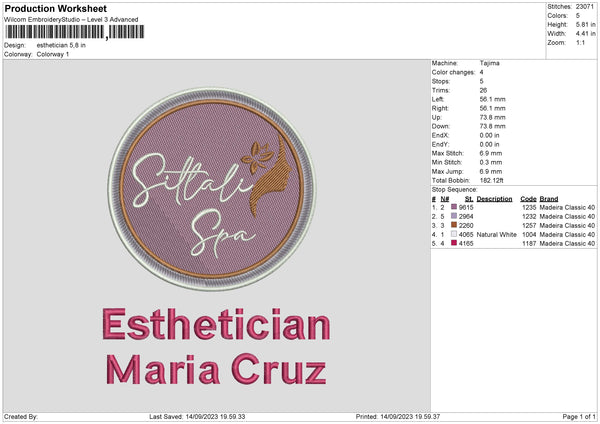Click the 'EndY:' label
Viewport: 600px width, 424px height.
click(x=440, y=144)
